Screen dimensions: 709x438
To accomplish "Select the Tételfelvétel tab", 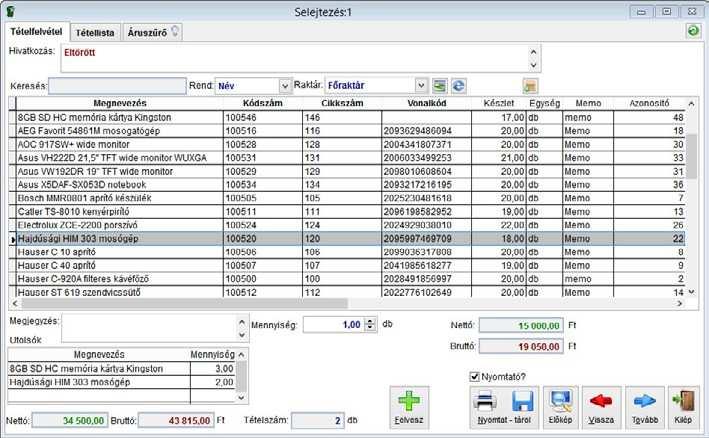I will click(x=36, y=32).
